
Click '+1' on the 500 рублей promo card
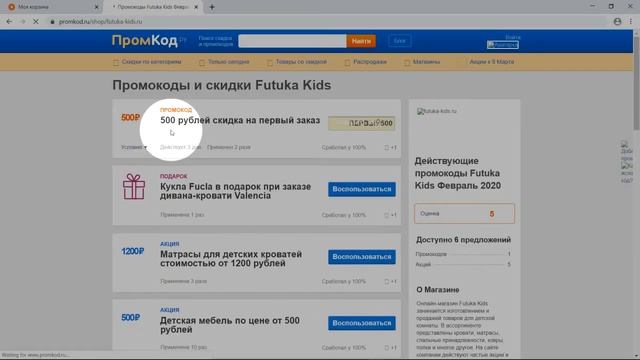[x=390, y=147]
